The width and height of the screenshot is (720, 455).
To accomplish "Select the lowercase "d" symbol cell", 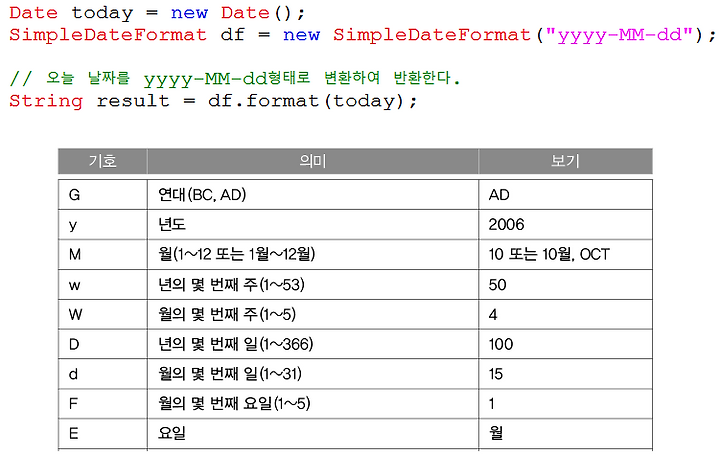I will pyautogui.click(x=102, y=374).
